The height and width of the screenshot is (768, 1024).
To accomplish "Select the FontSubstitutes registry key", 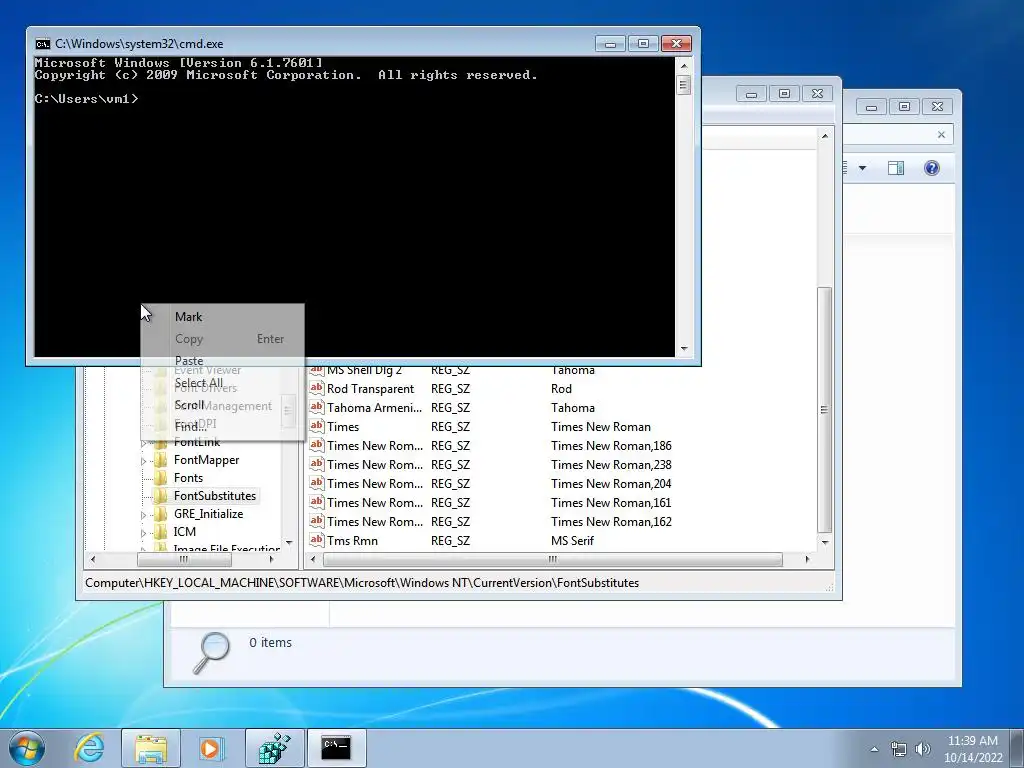I will click(x=215, y=496).
